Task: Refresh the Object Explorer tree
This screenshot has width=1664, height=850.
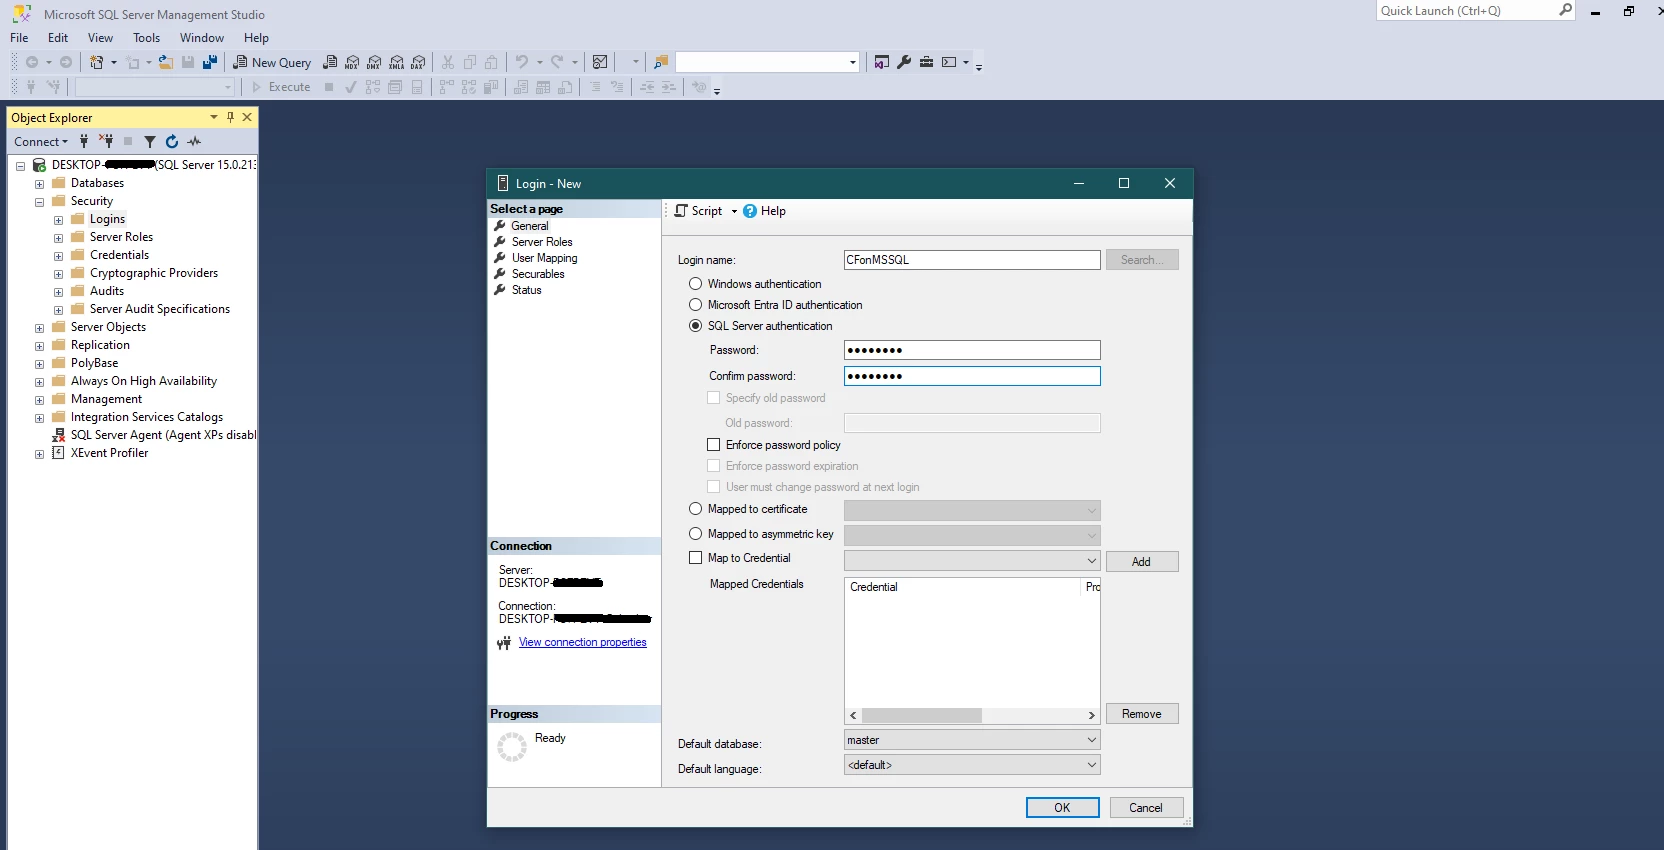Action: [172, 142]
